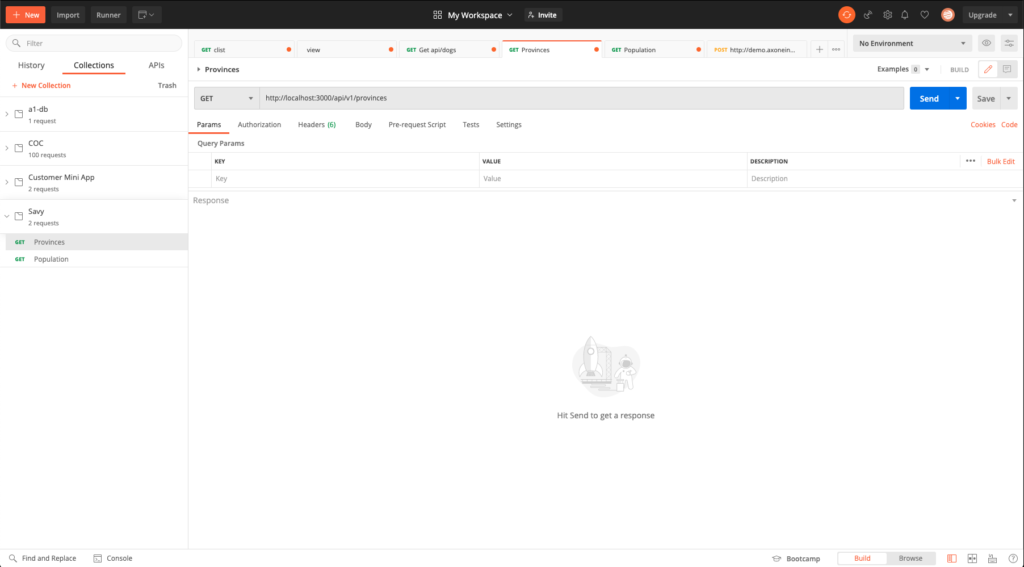
Task: Open the No Environment dropdown
Action: tap(912, 44)
